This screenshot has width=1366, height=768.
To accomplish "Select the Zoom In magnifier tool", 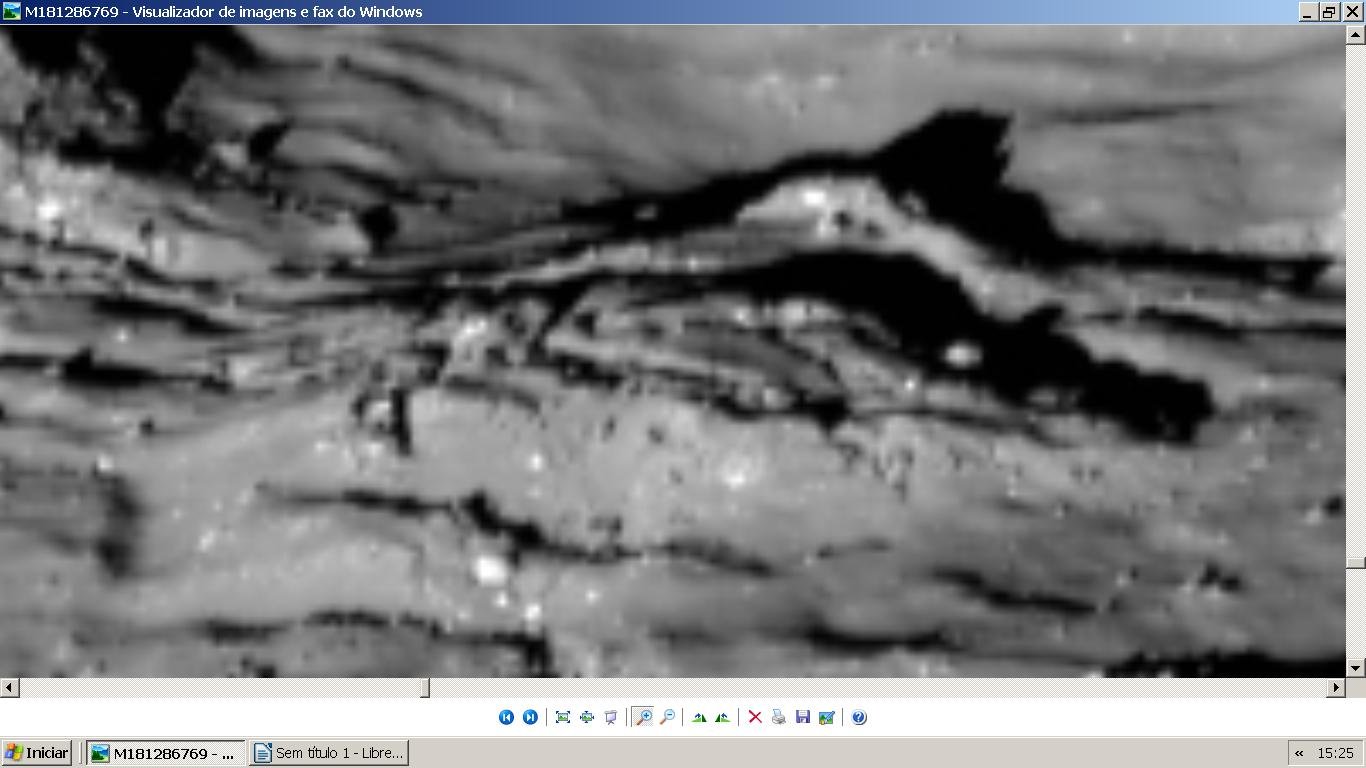I will pos(643,717).
